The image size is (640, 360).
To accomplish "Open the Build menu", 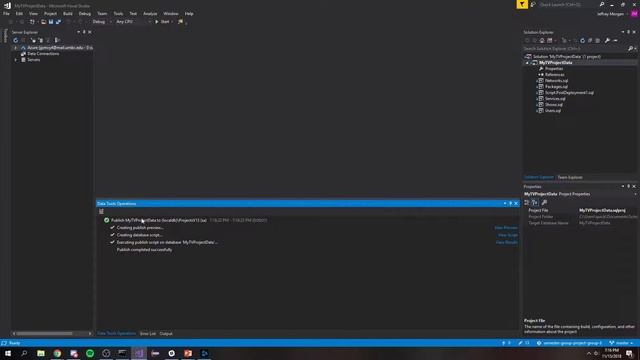I will [68, 13].
